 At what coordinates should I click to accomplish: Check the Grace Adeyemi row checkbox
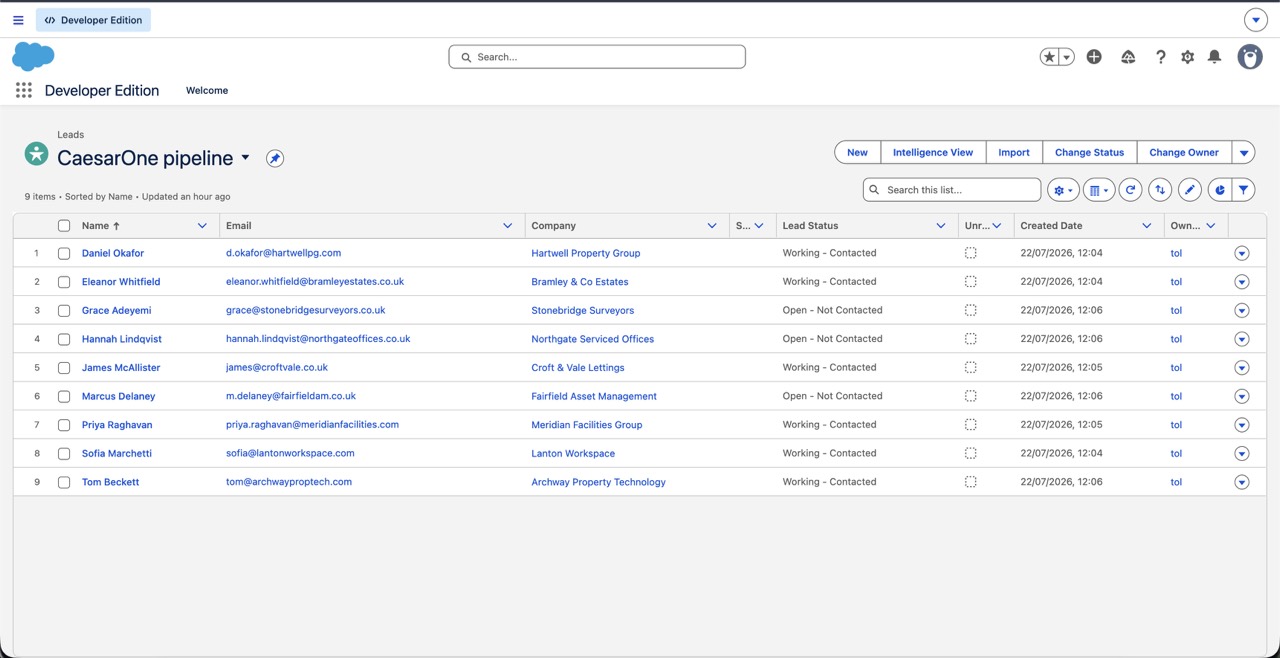tap(64, 311)
